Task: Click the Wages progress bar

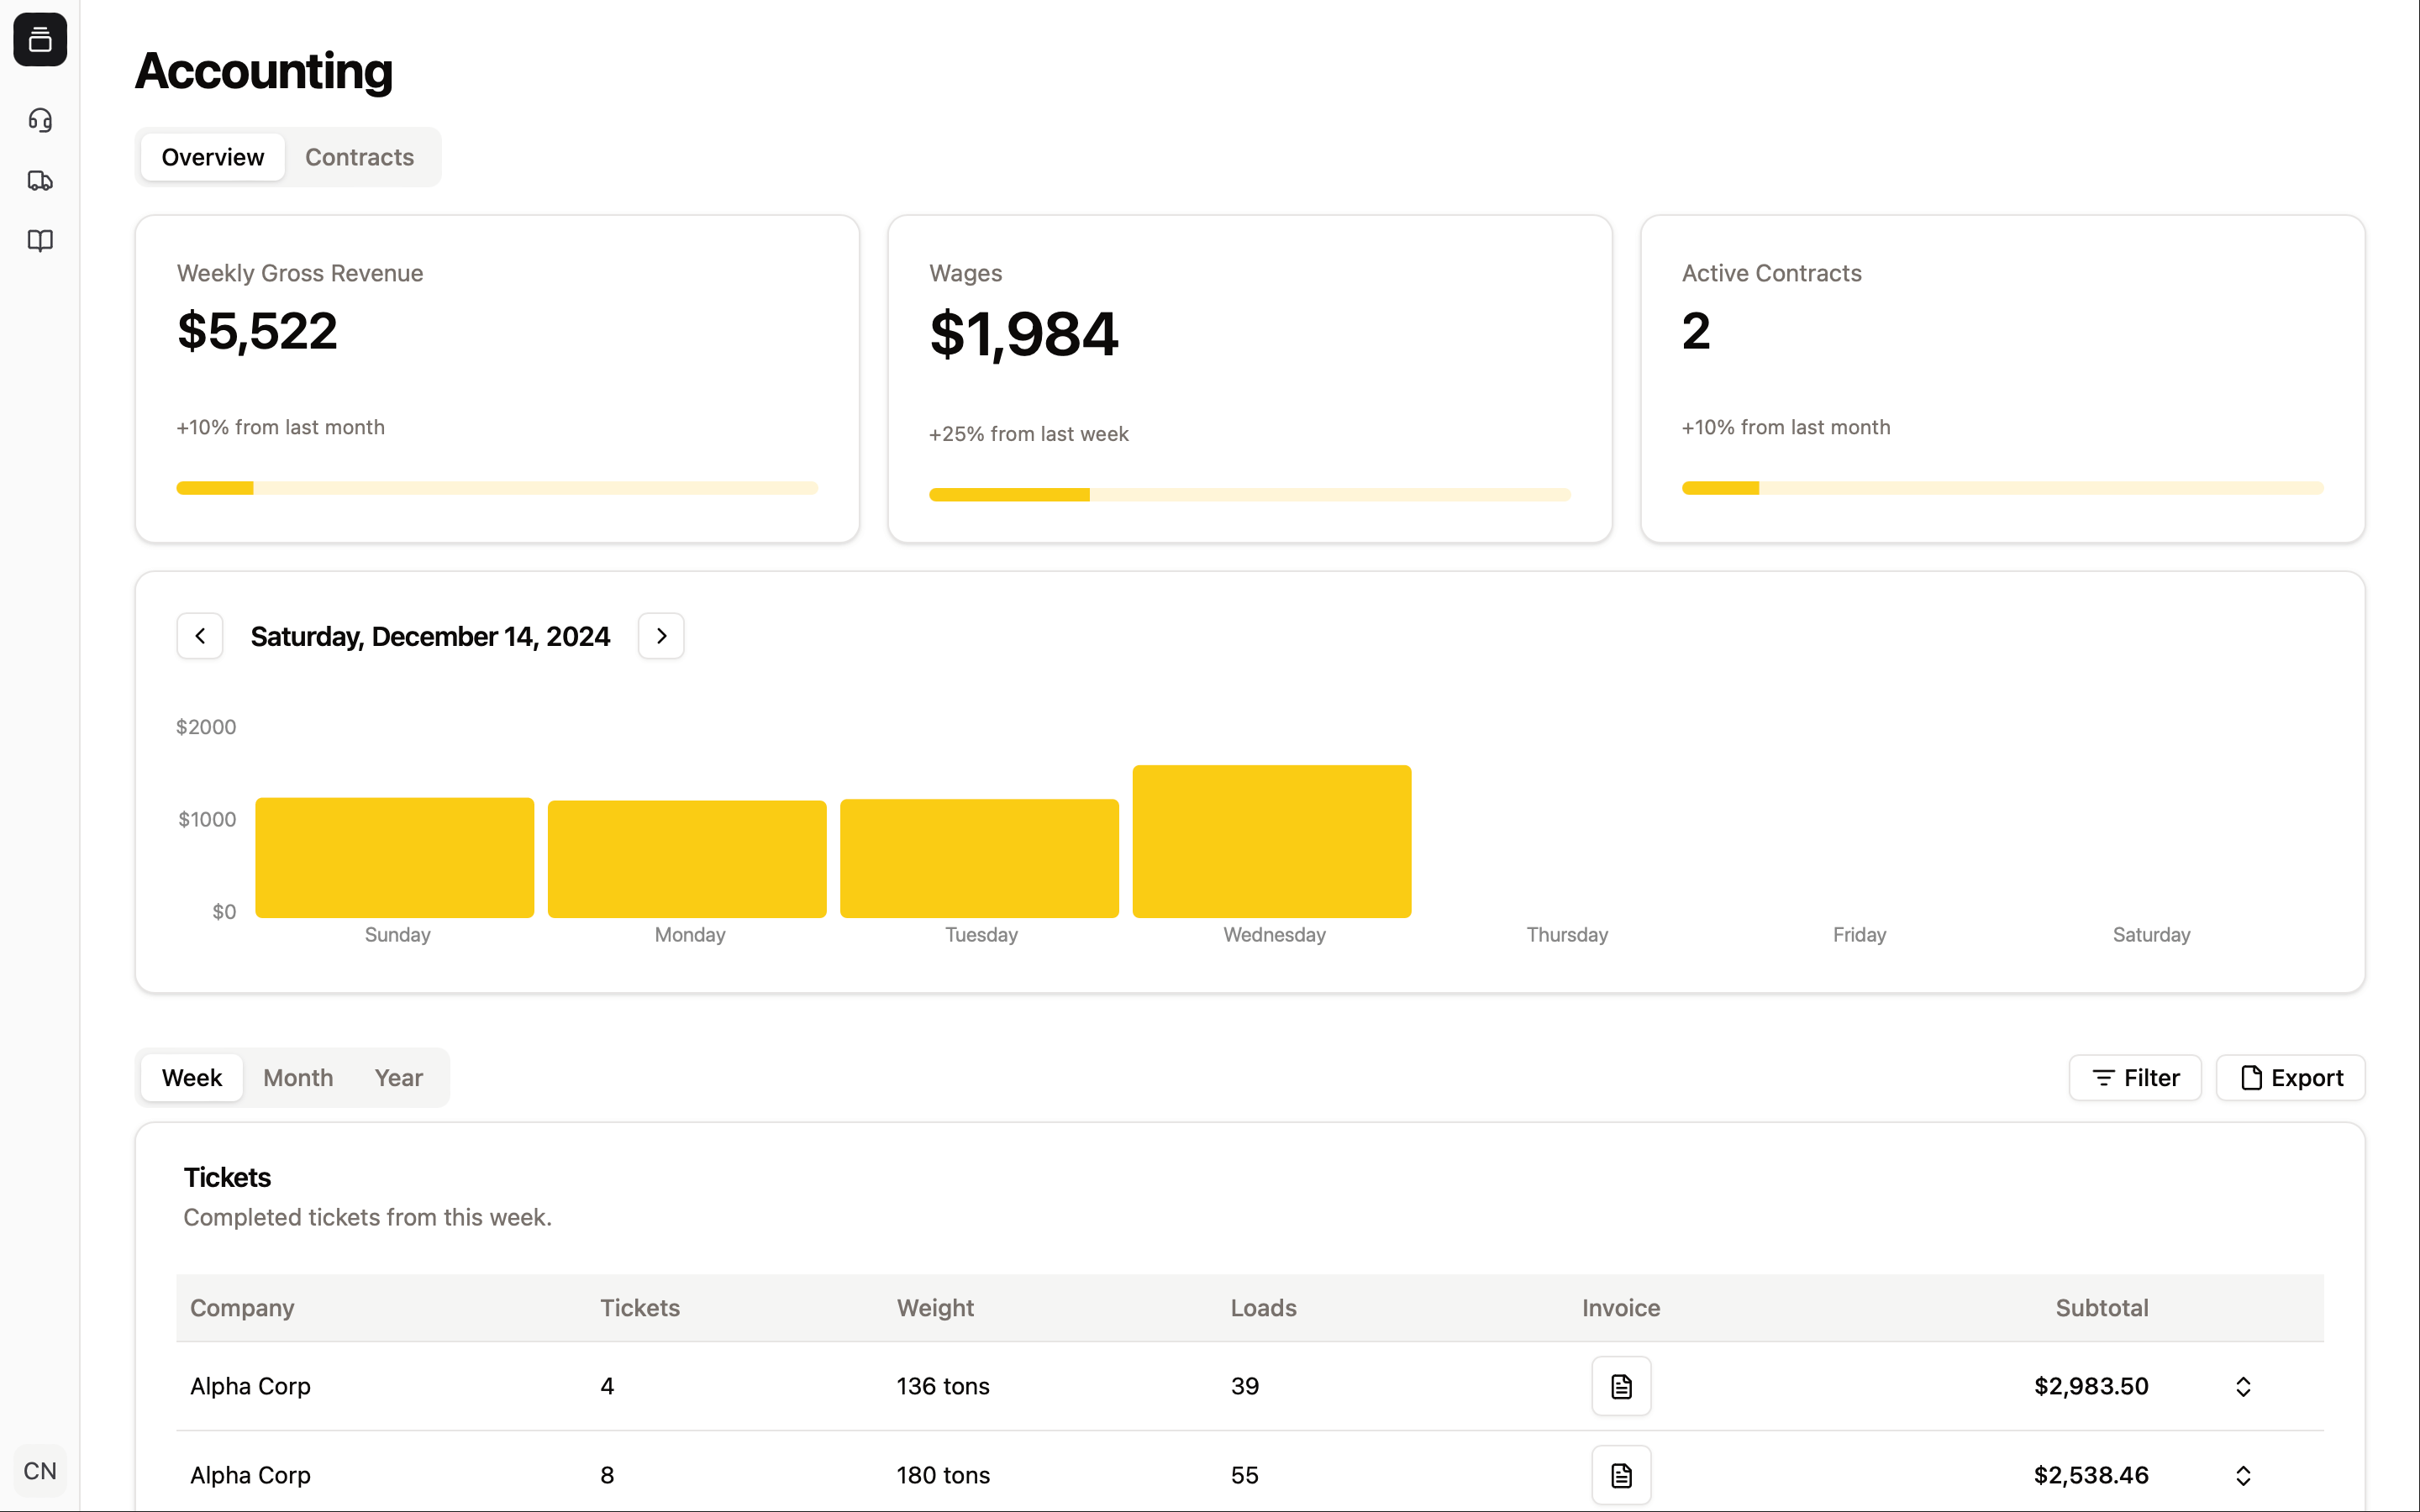Action: point(1250,495)
